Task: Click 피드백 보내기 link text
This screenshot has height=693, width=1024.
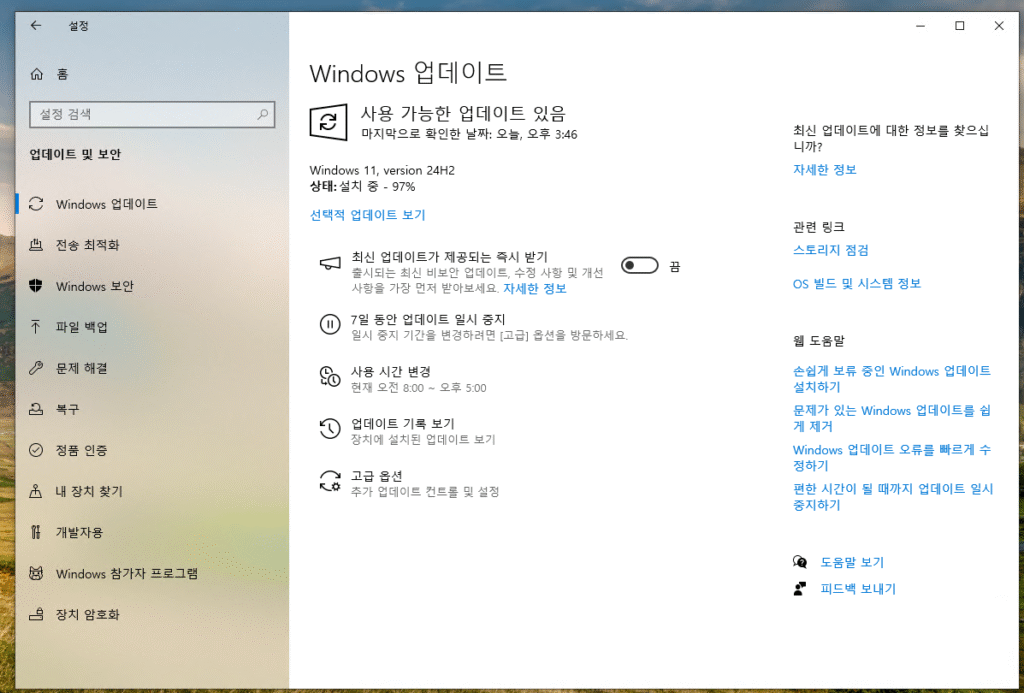Action: (x=857, y=588)
